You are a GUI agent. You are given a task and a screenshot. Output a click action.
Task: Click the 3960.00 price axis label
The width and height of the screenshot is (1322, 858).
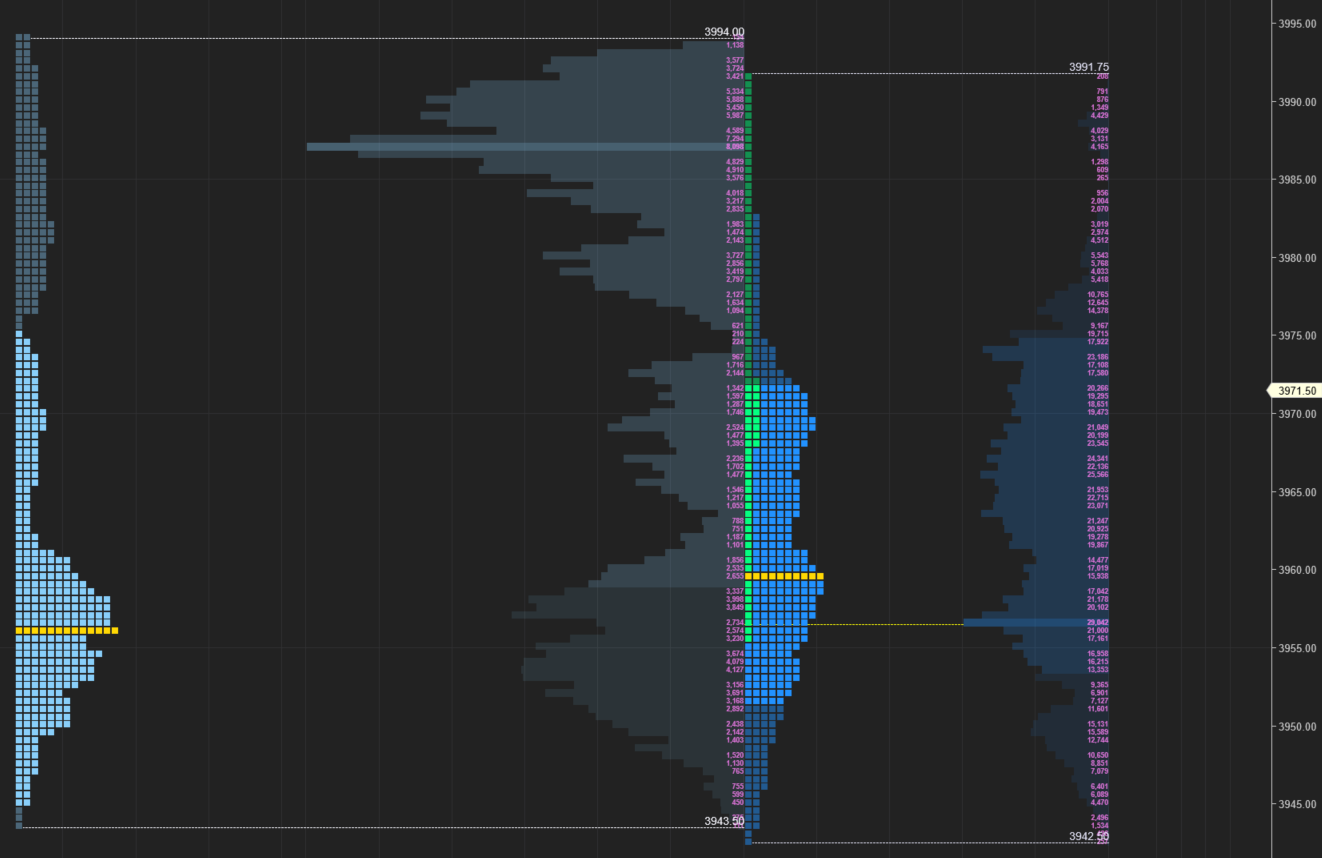[1299, 570]
